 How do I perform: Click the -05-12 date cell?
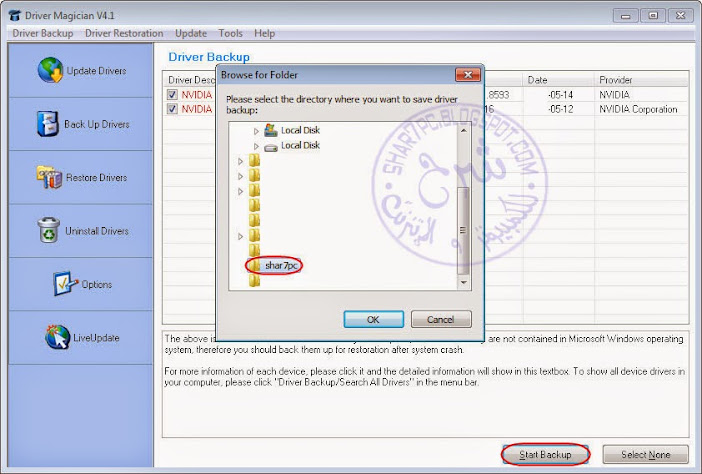pos(560,109)
